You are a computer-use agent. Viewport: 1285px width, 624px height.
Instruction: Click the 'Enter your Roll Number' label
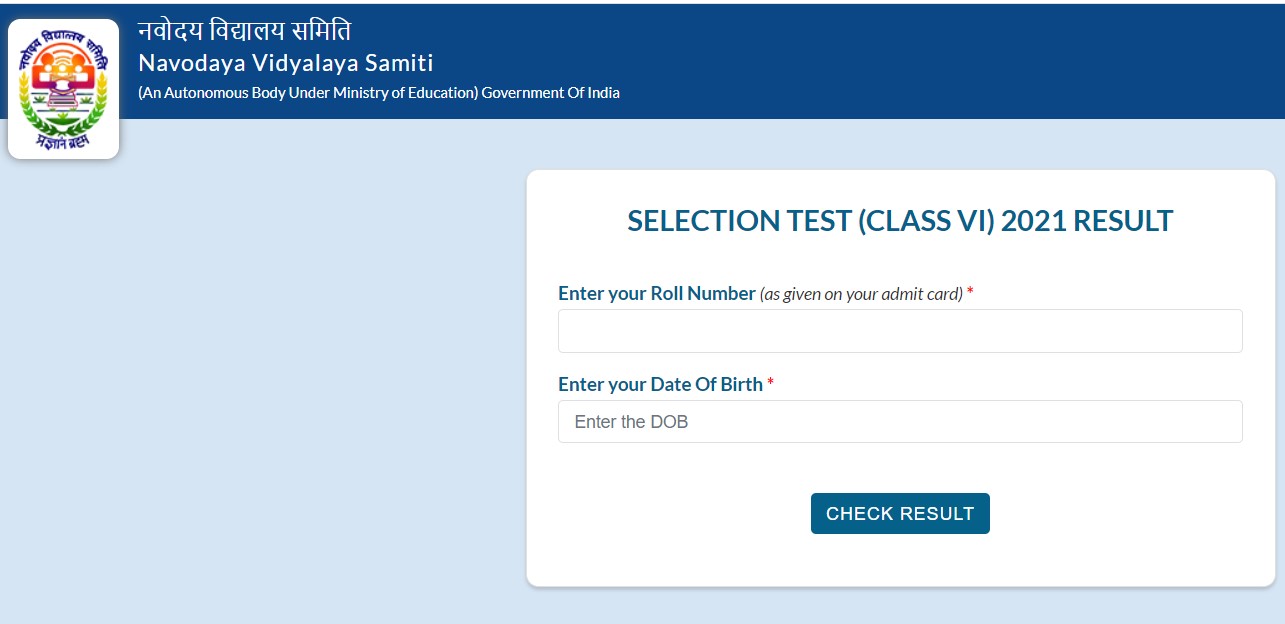(x=656, y=293)
